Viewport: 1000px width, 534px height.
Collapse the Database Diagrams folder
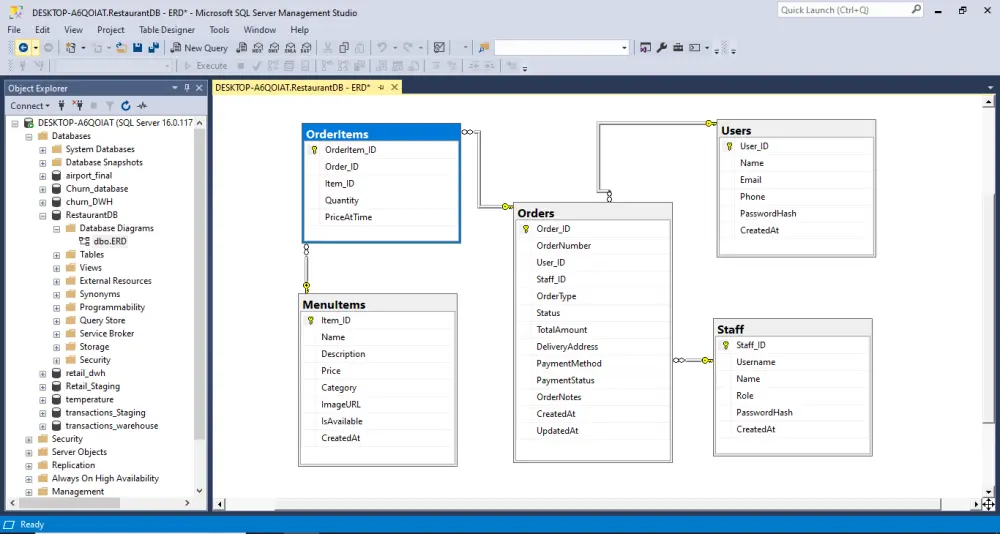(x=57, y=228)
